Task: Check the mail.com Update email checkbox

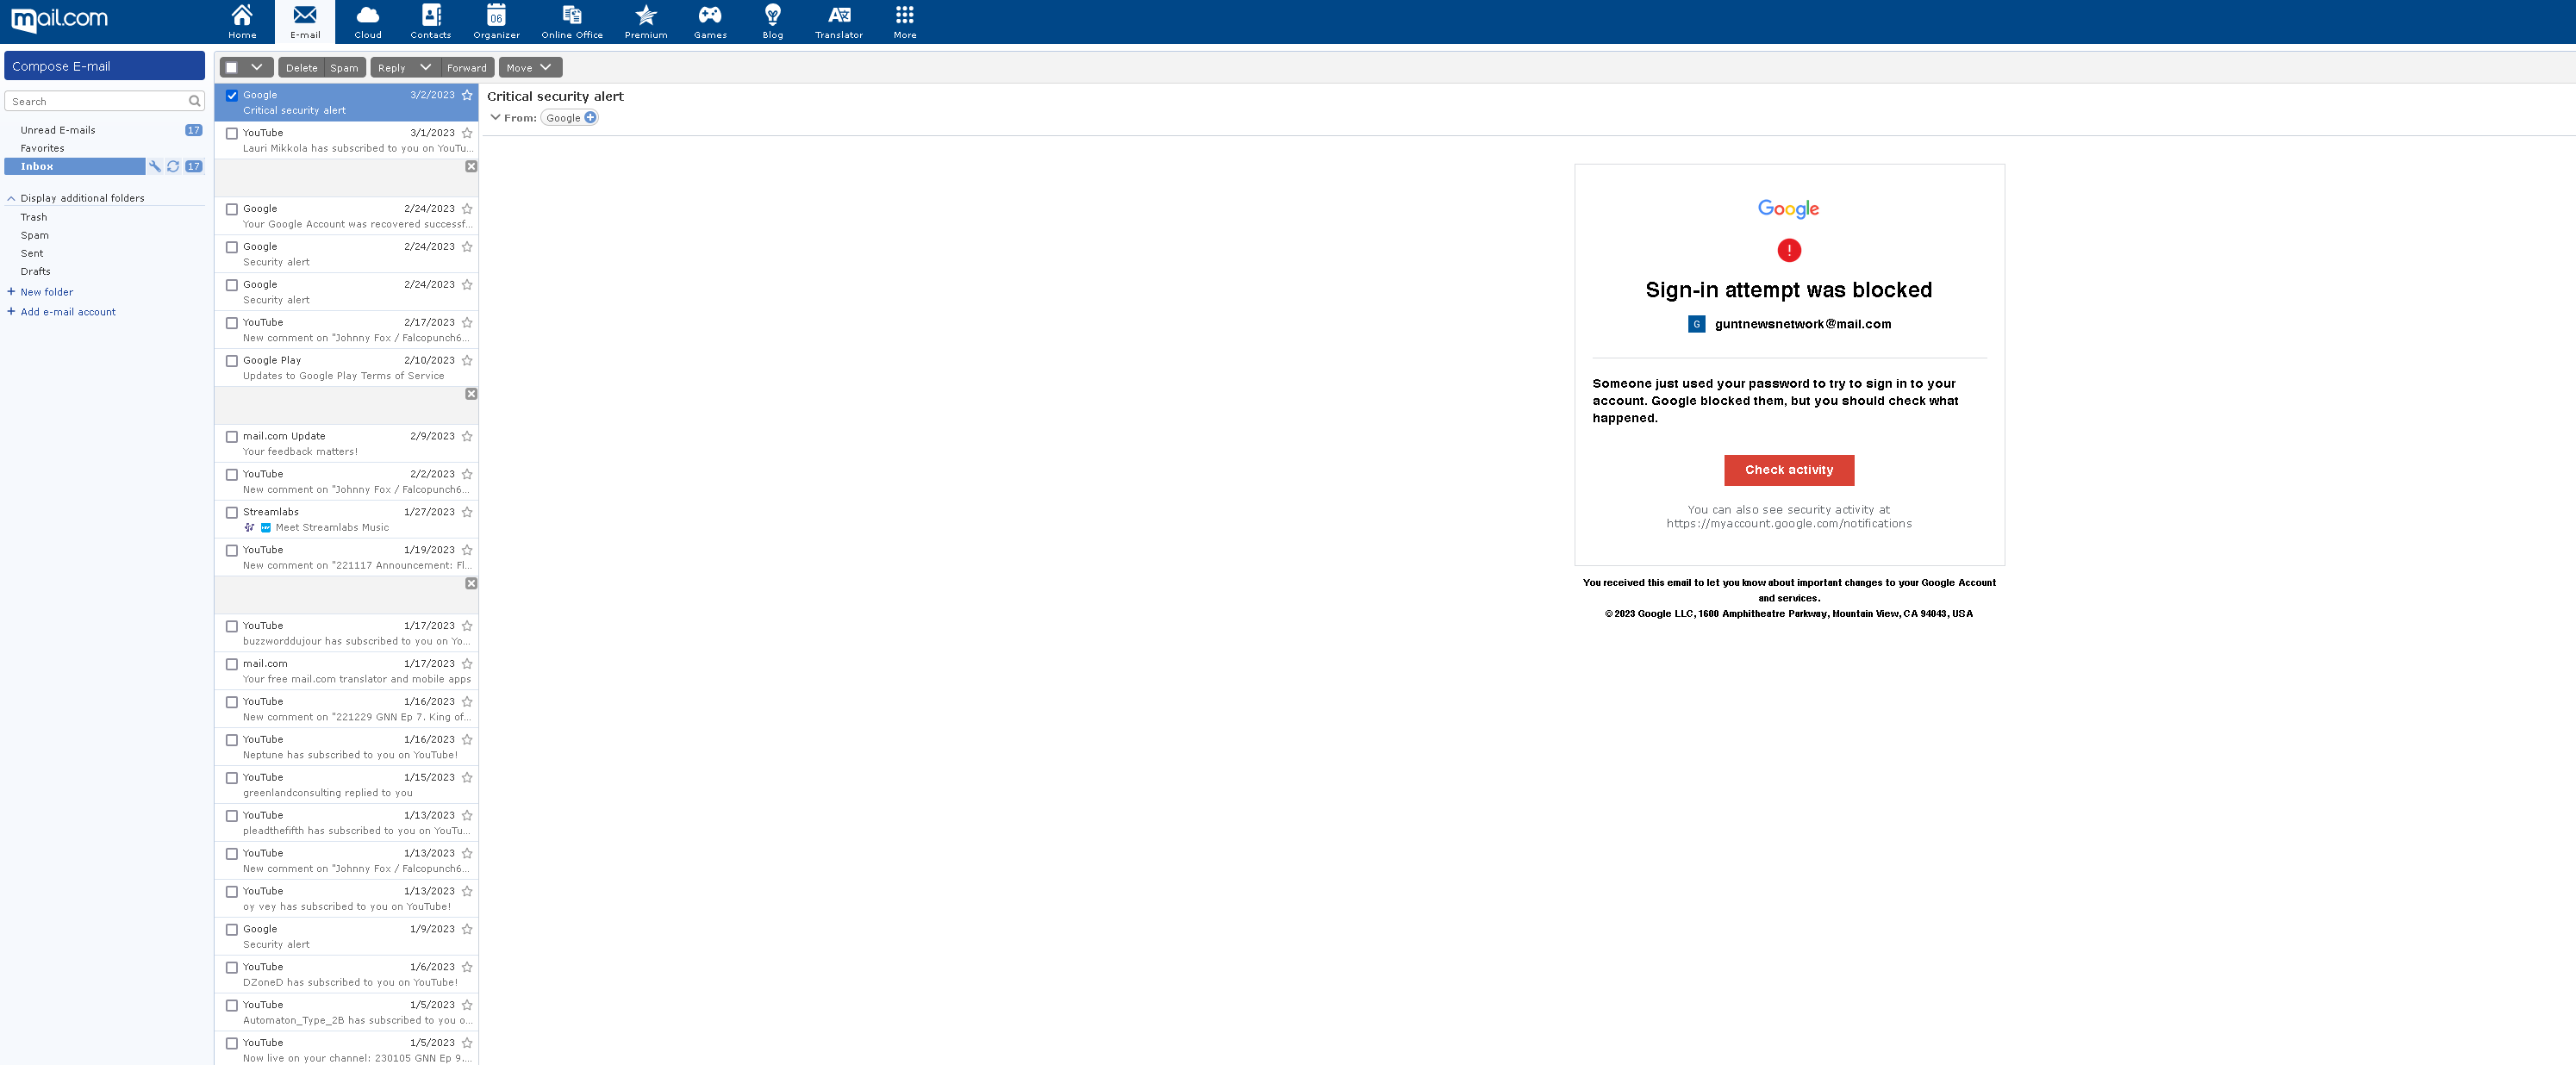Action: [232, 437]
